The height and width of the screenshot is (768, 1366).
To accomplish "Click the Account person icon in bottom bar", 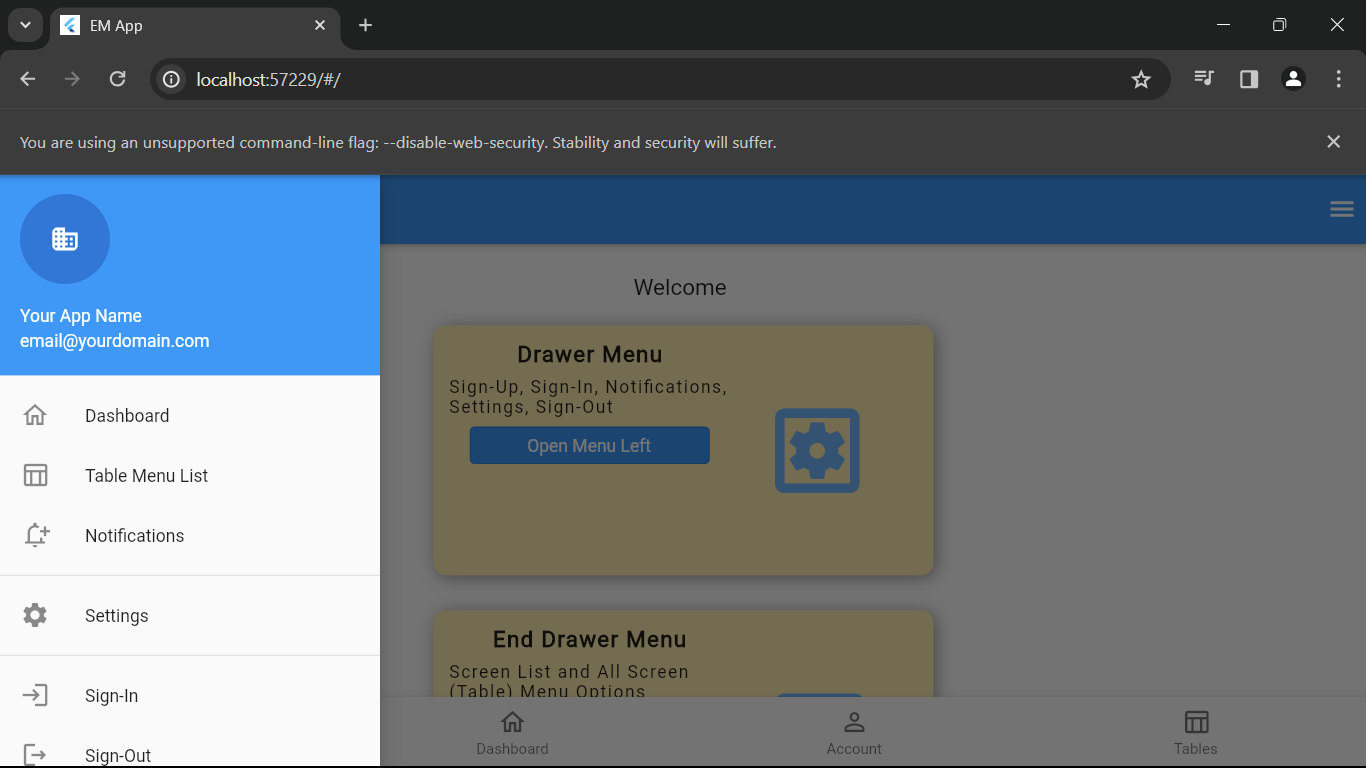I will click(854, 721).
